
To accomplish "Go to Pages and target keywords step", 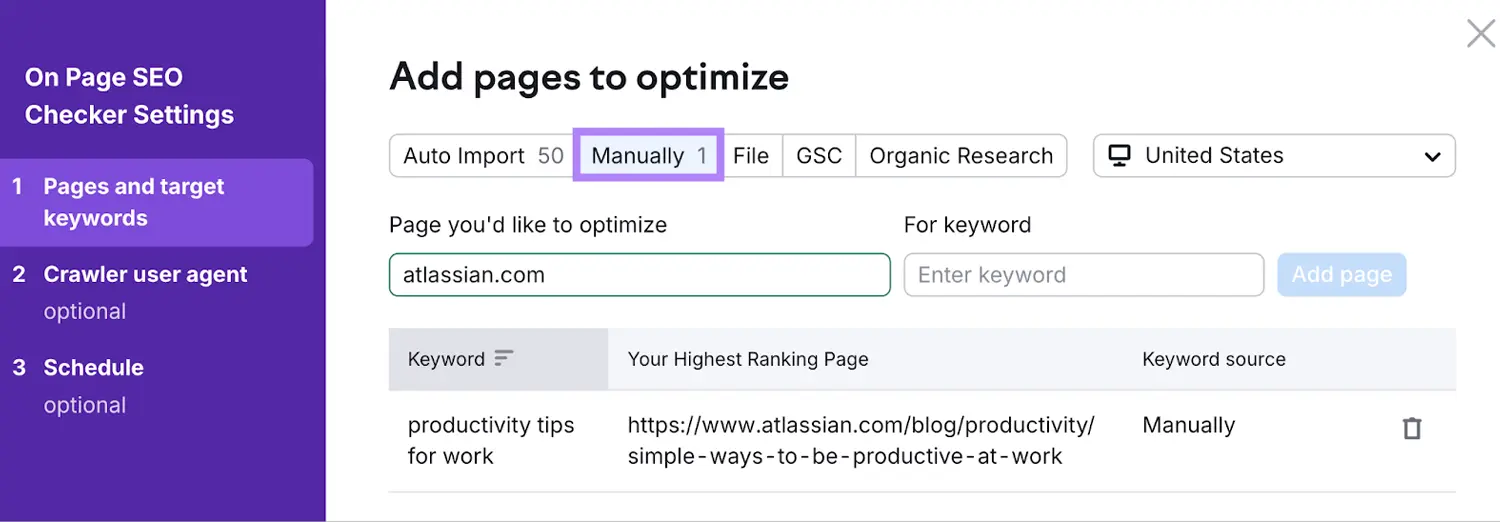I will click(x=134, y=202).
